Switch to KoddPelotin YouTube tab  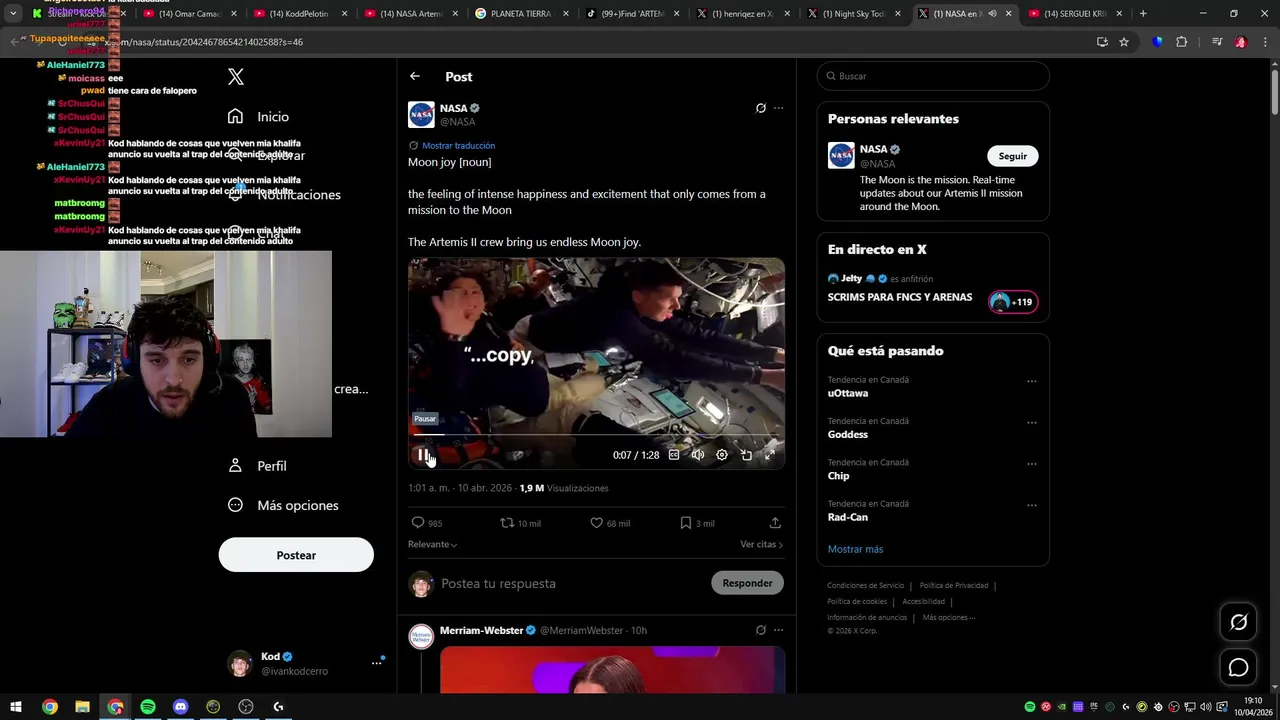click(300, 14)
